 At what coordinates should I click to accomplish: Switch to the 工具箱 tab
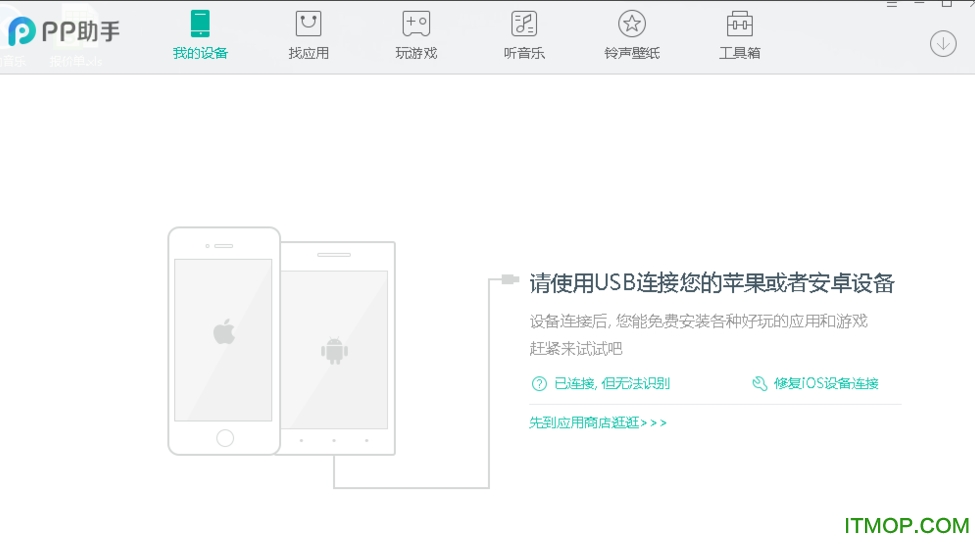pos(739,35)
